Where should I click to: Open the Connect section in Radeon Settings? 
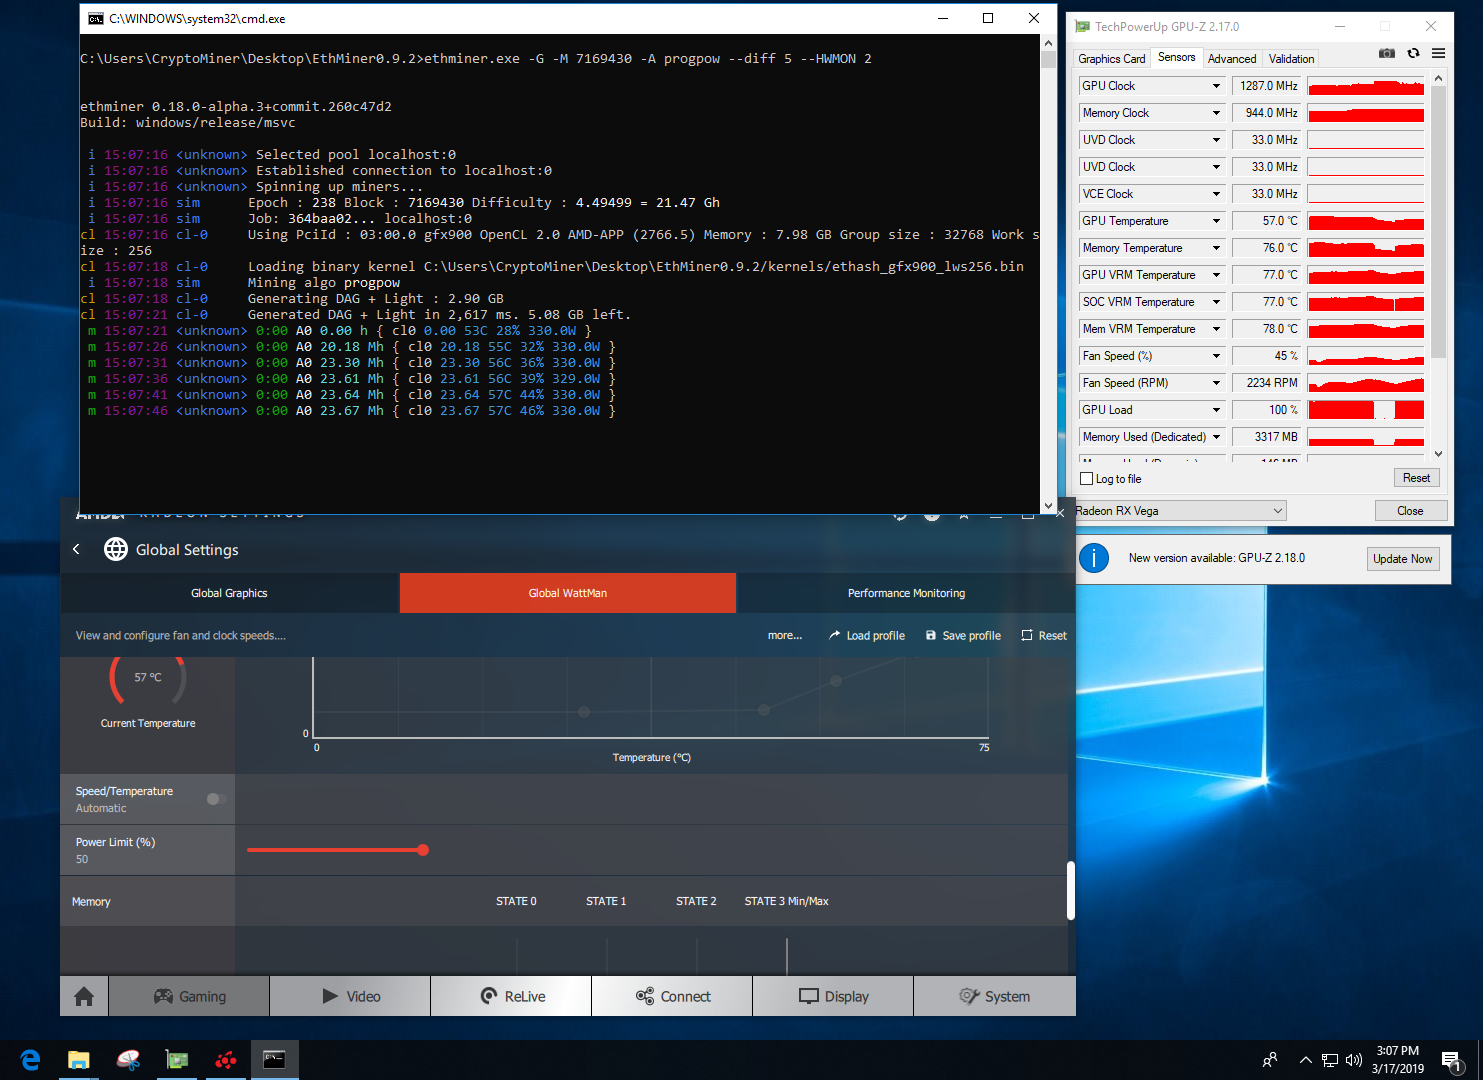coord(672,996)
